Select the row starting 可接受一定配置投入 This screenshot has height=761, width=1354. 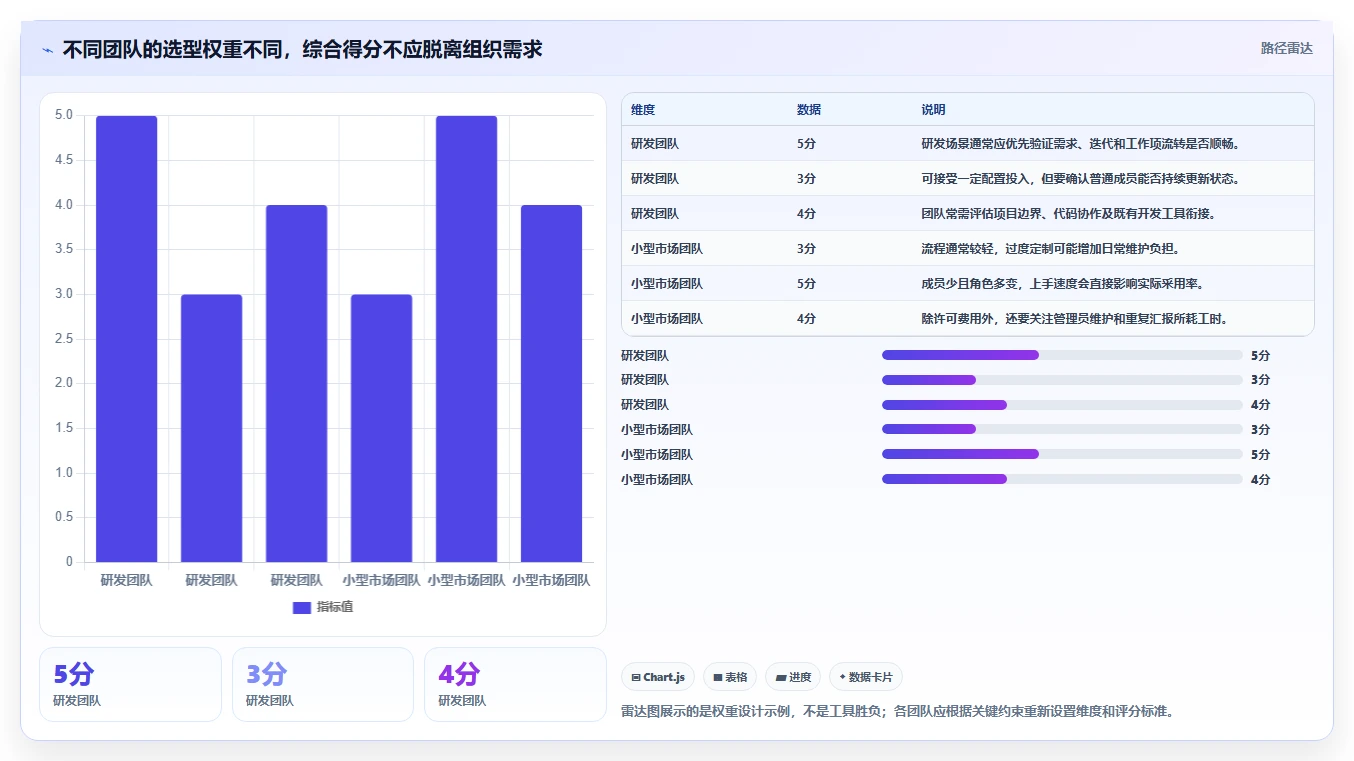click(968, 179)
